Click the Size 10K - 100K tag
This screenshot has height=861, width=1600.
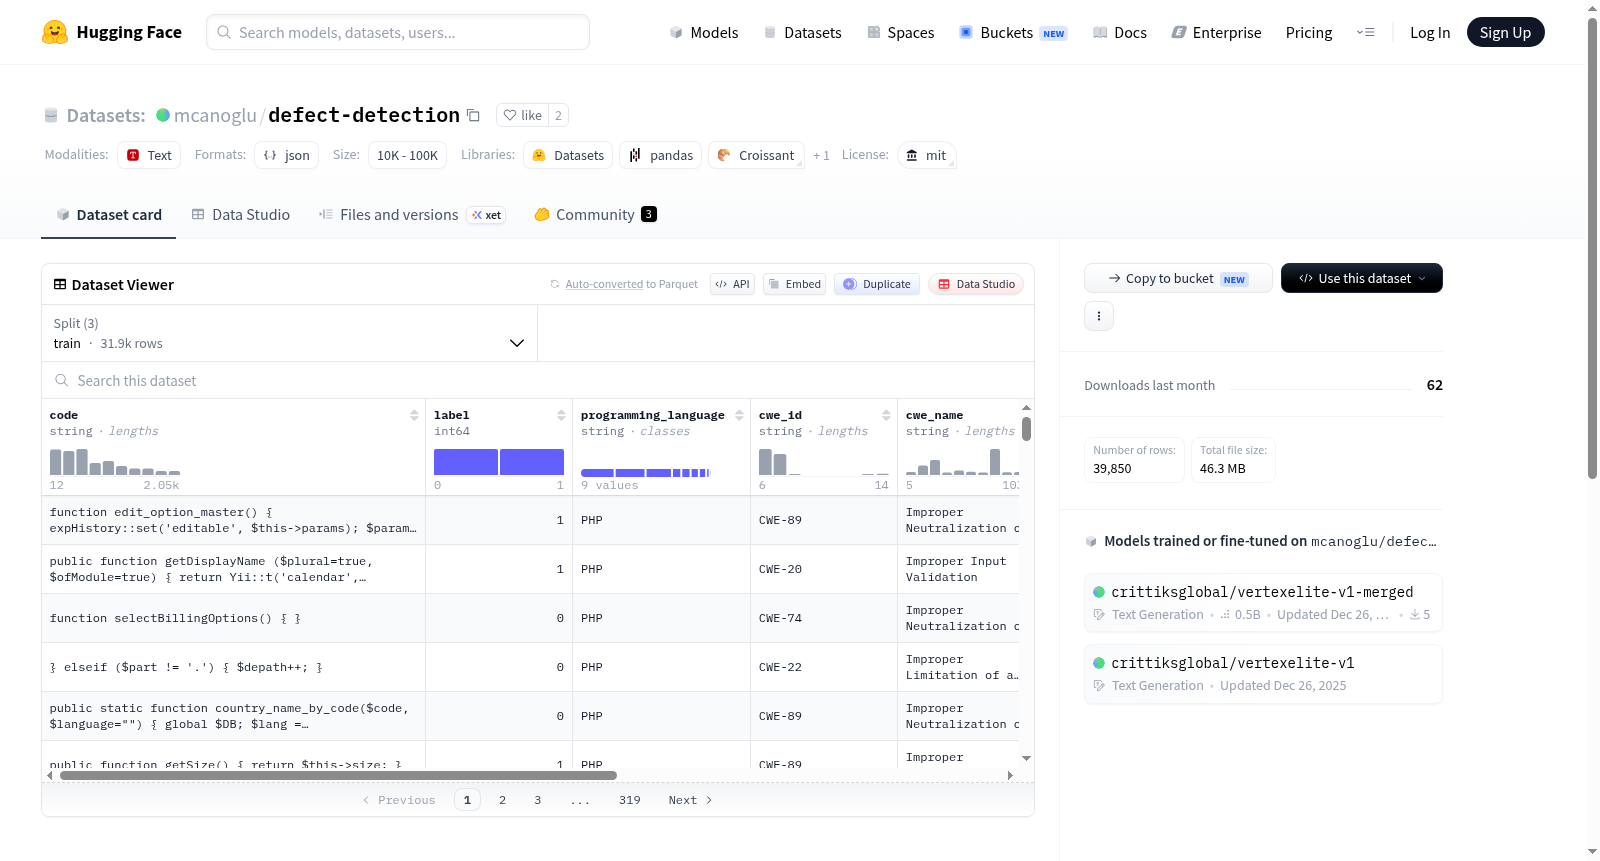407,155
